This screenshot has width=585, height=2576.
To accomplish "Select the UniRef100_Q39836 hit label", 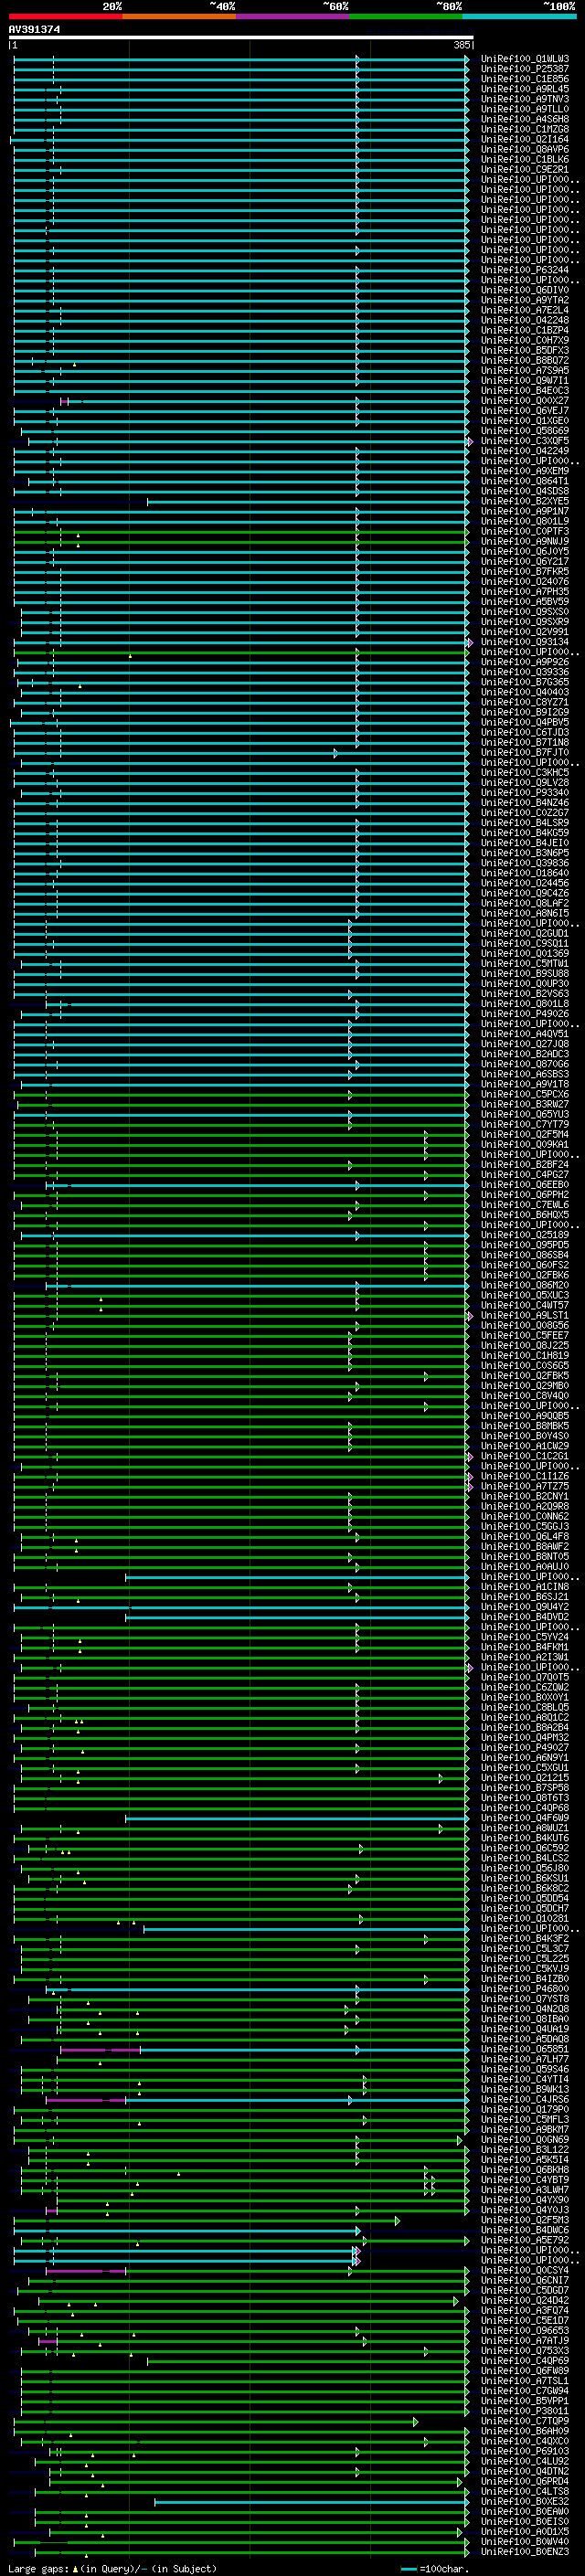I will (525, 863).
